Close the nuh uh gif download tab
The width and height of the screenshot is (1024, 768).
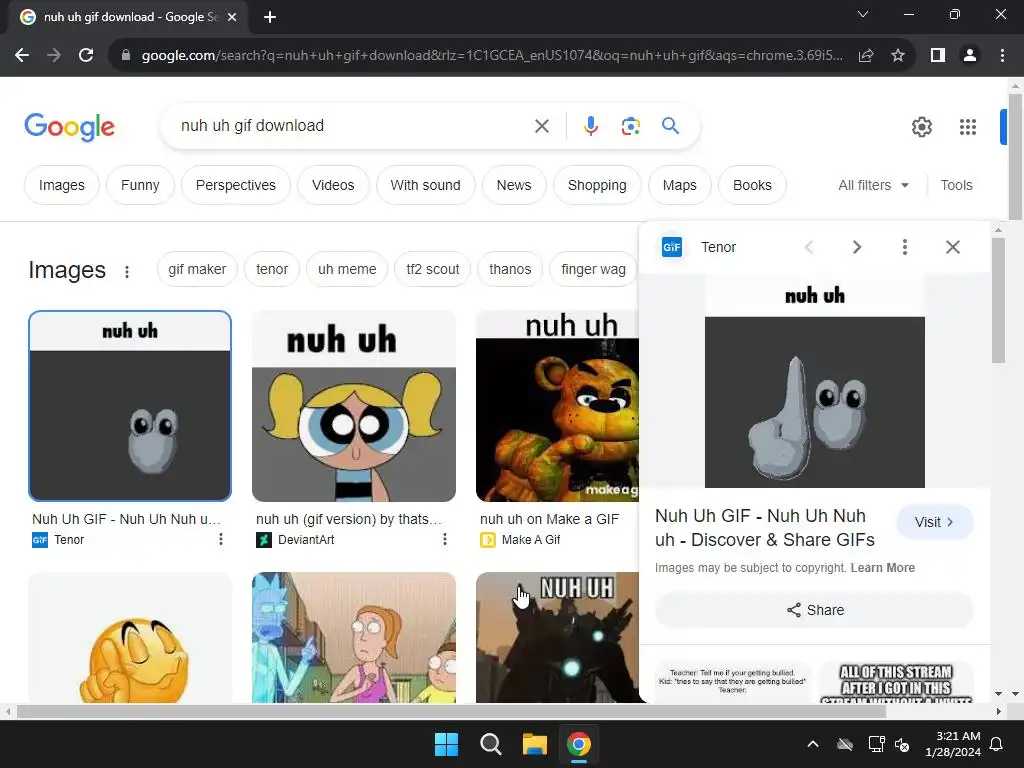232,17
